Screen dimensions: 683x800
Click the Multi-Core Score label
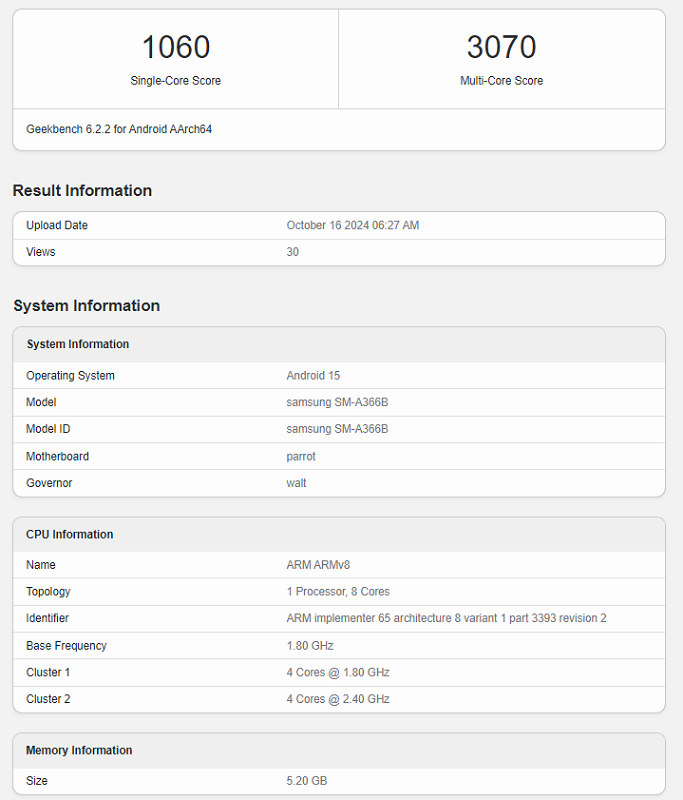pos(501,81)
